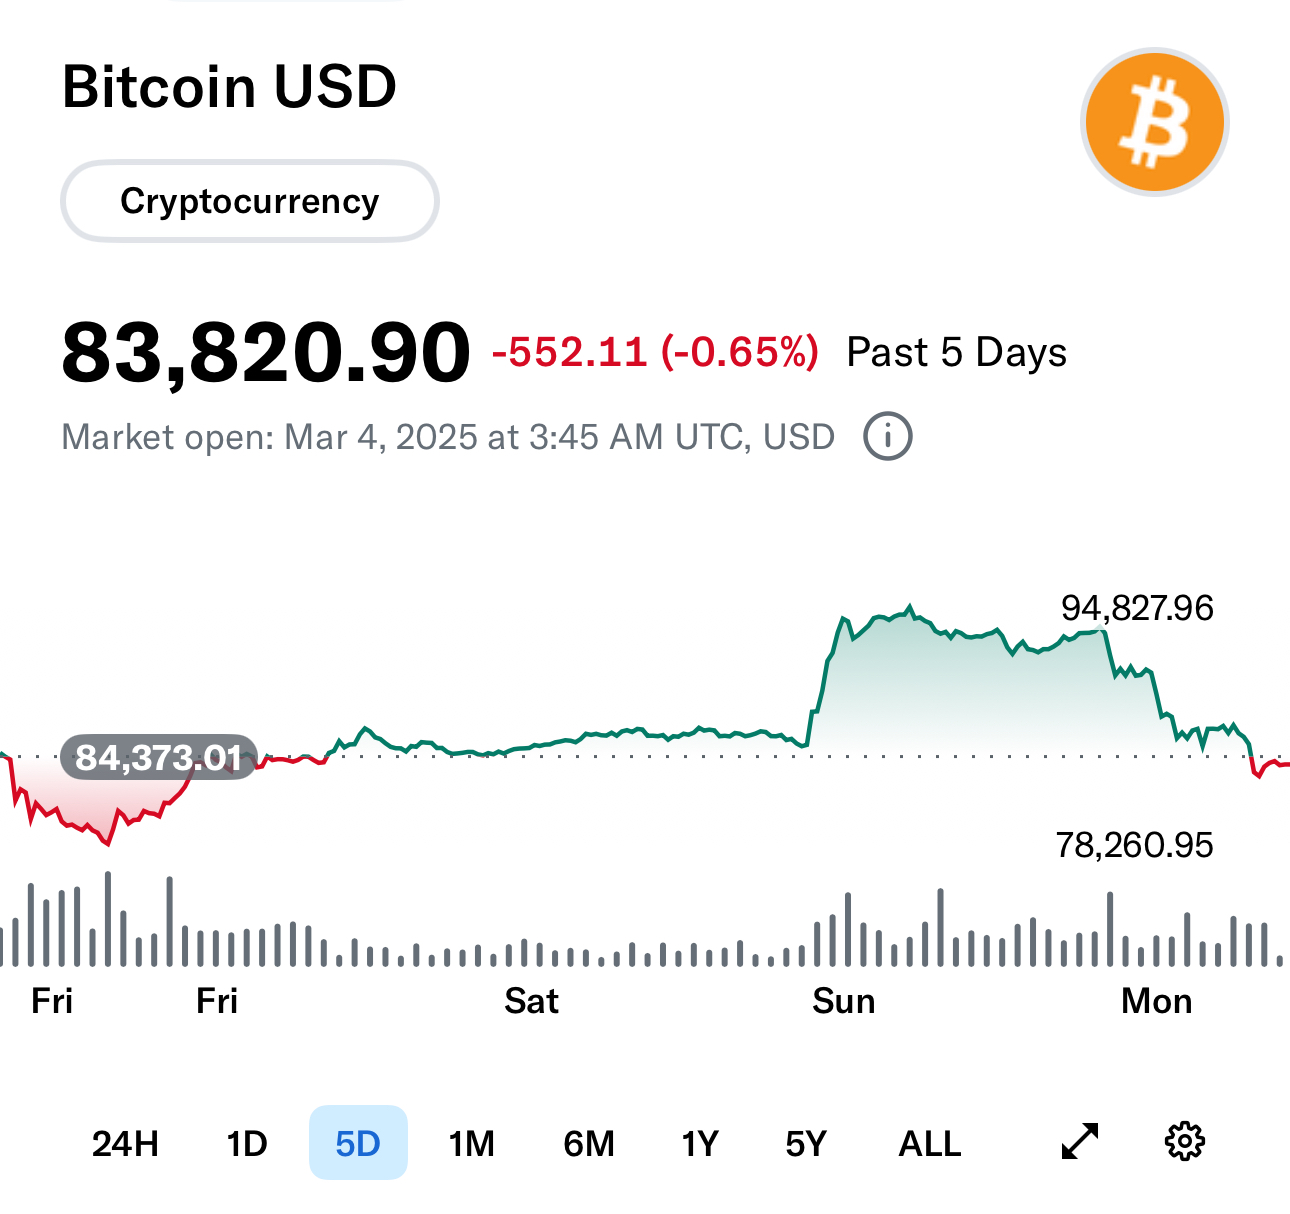Click the Sat label on timeline
The height and width of the screenshot is (1214, 1290).
tap(531, 1001)
